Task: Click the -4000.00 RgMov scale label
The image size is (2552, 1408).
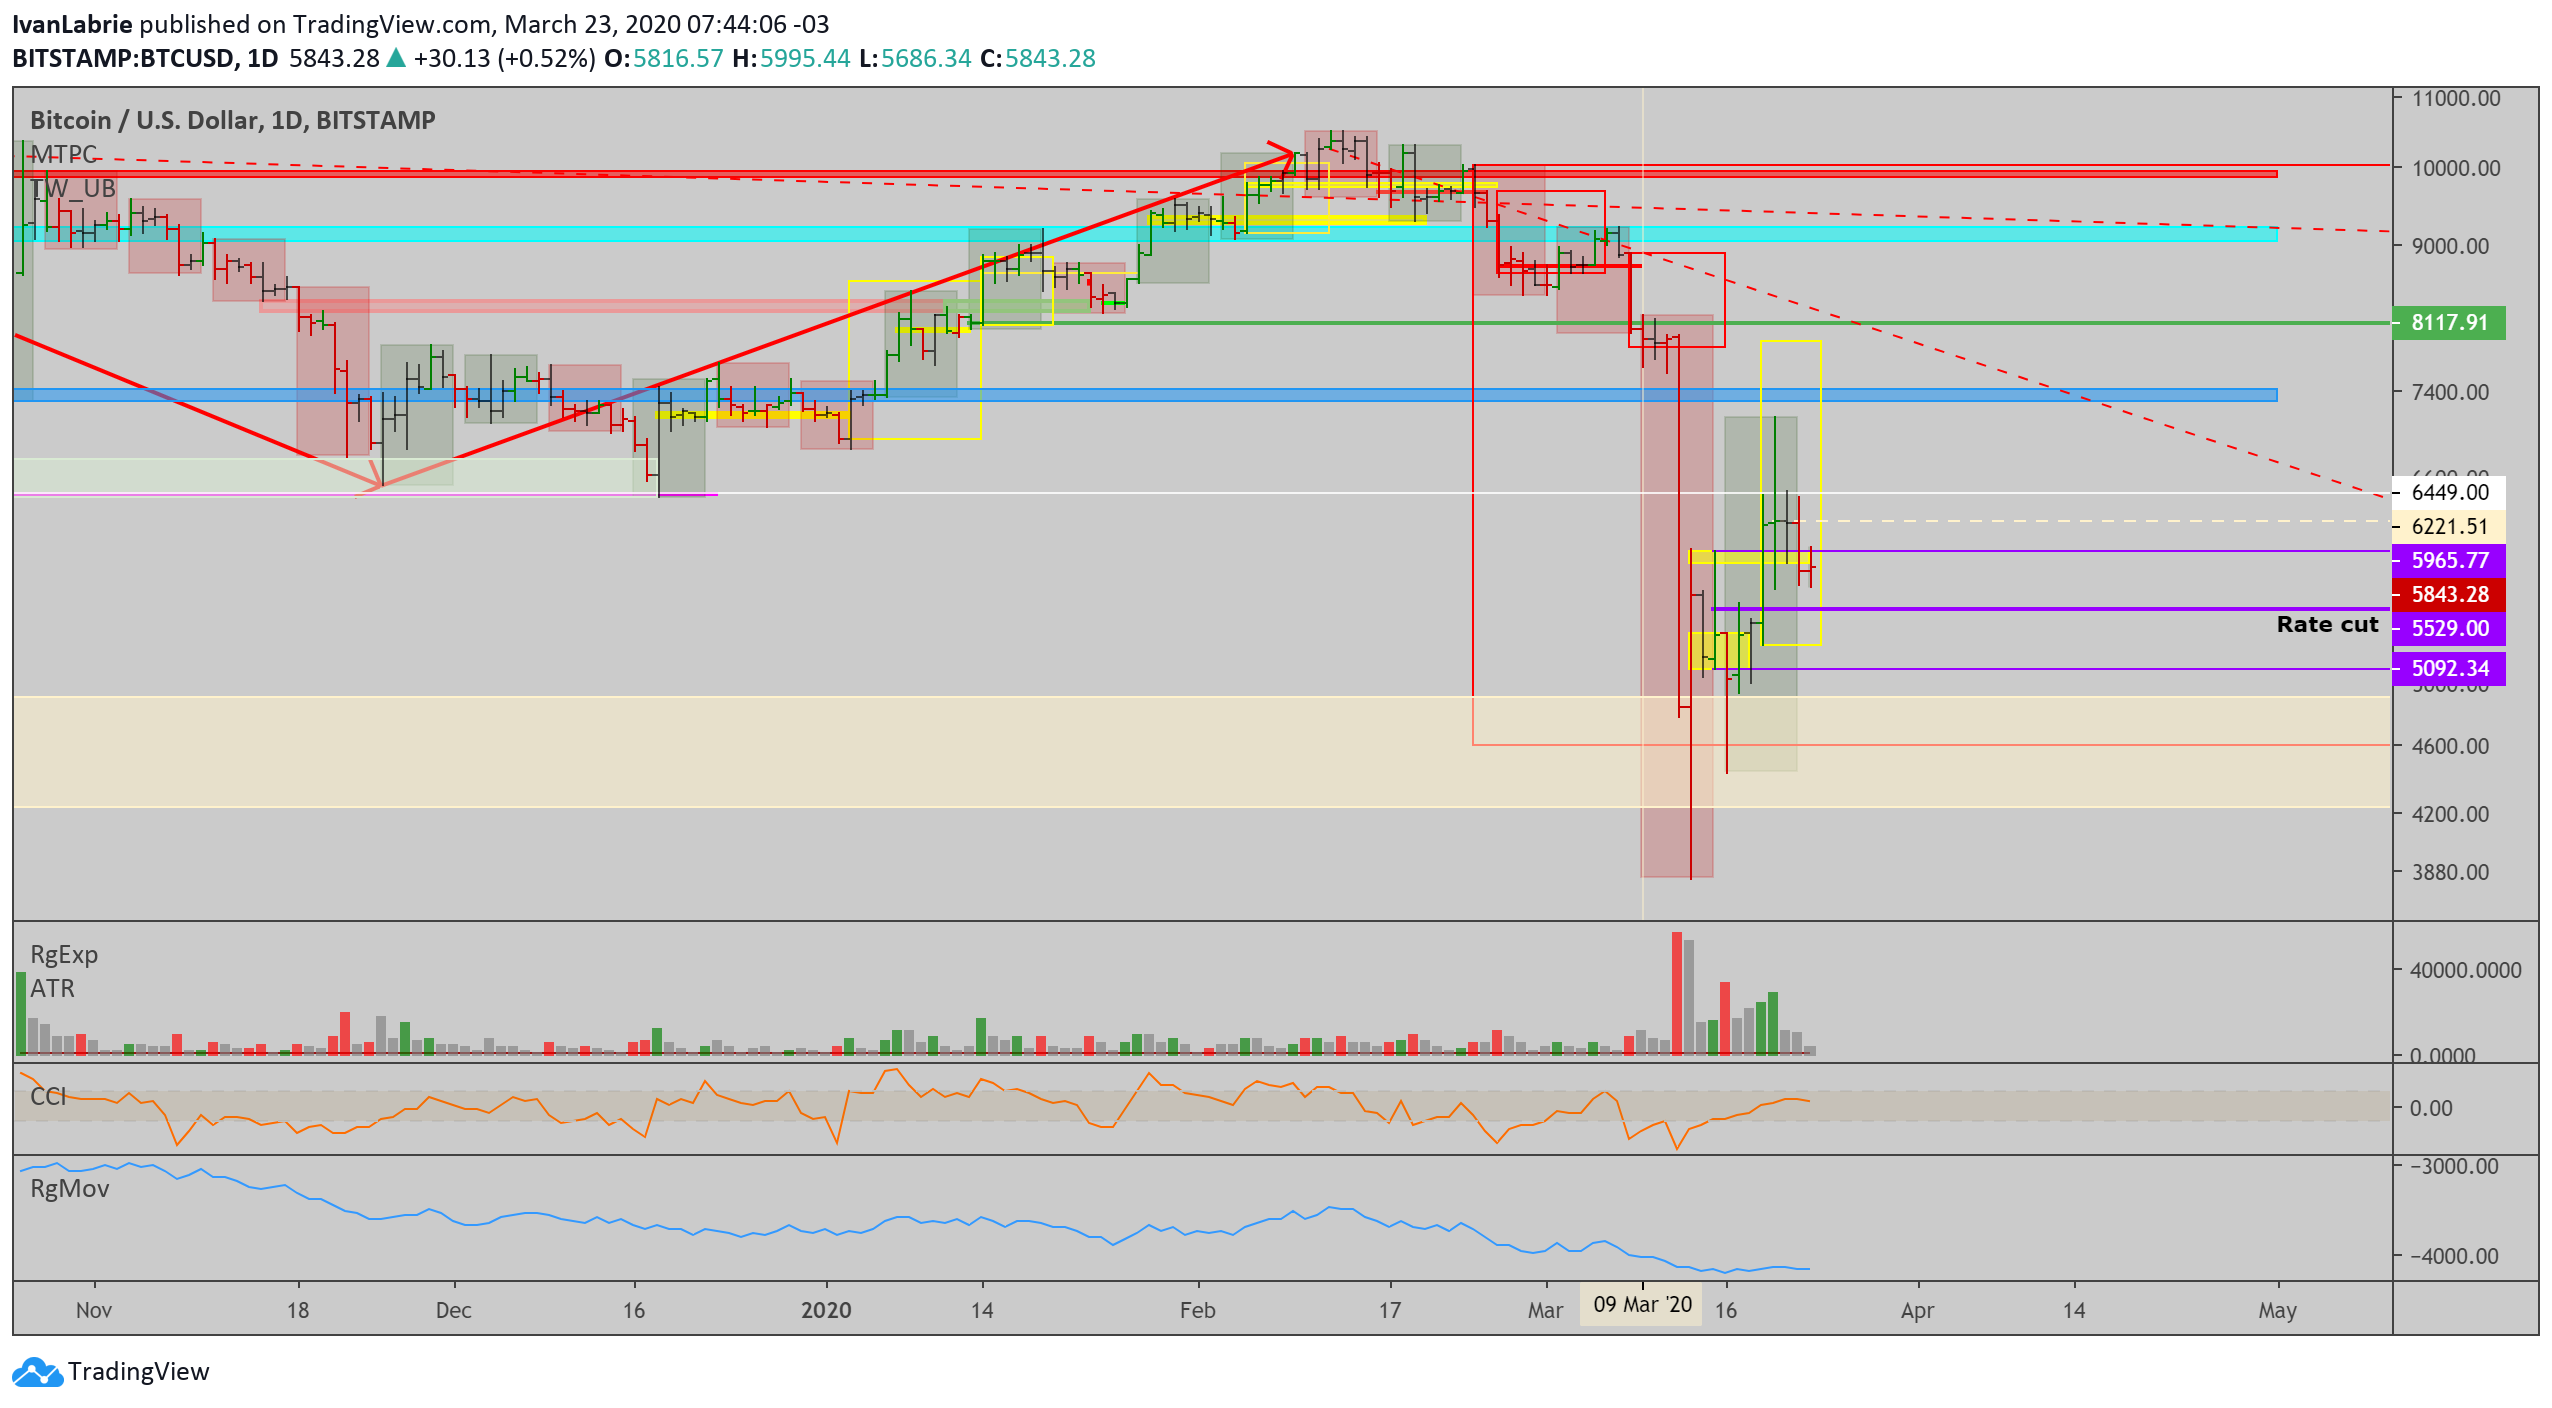Action: coord(2454,1256)
